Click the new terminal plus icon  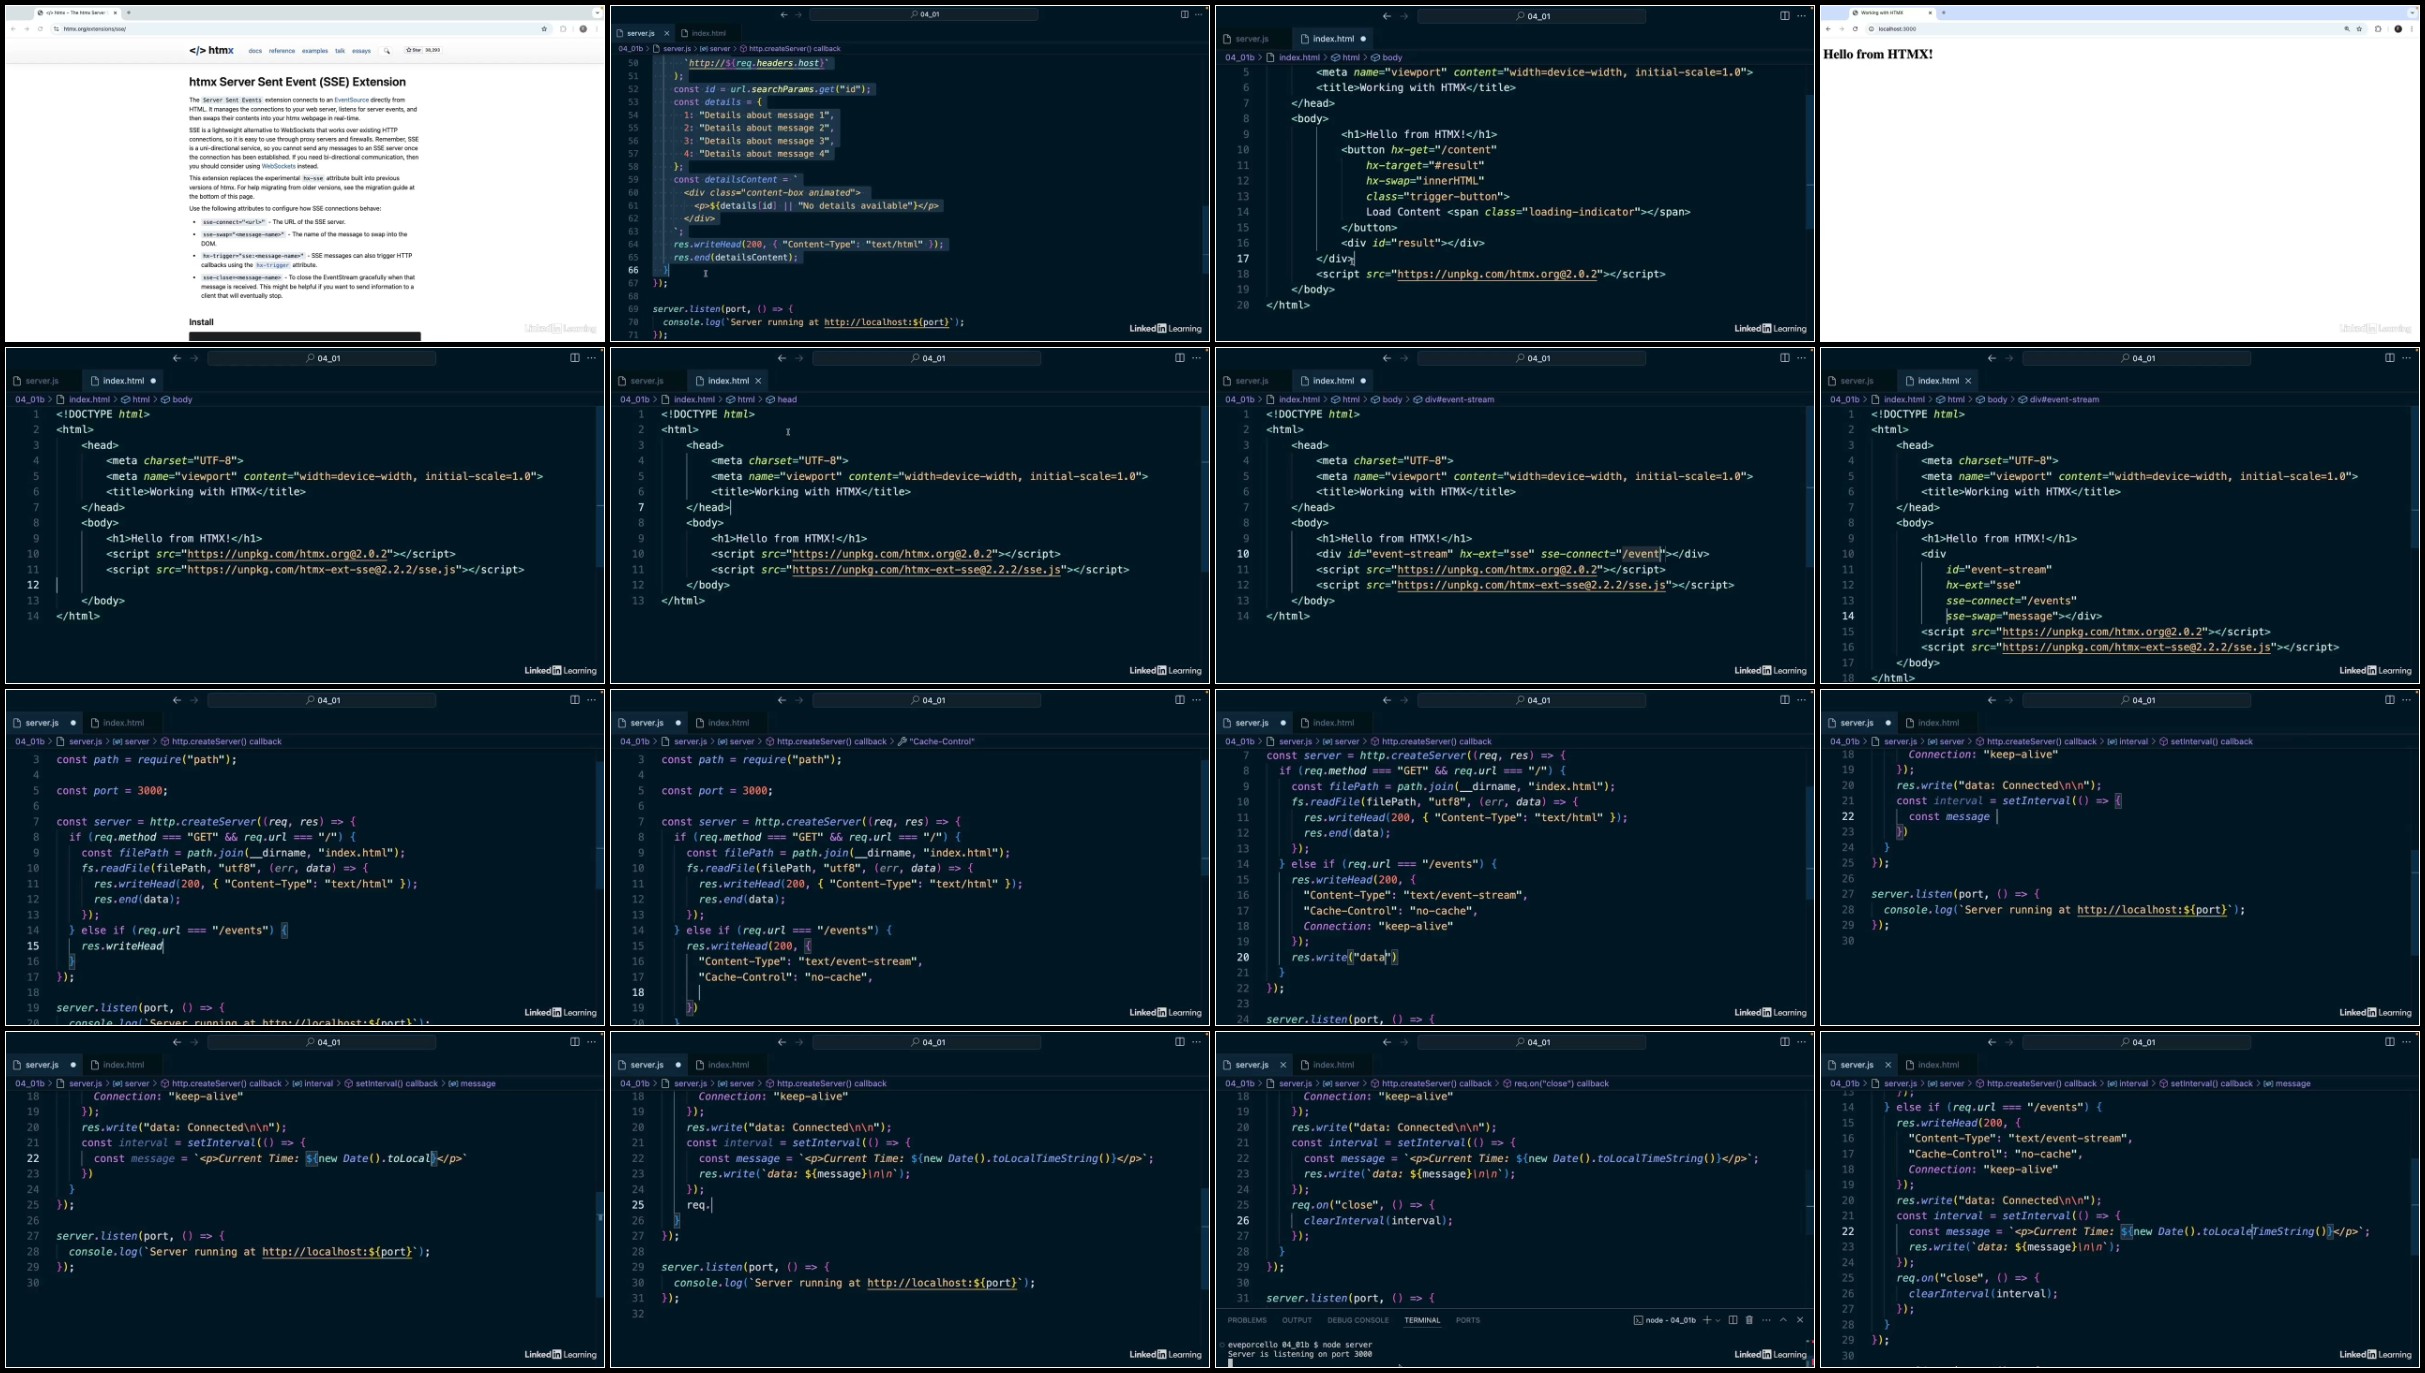tap(1707, 1320)
